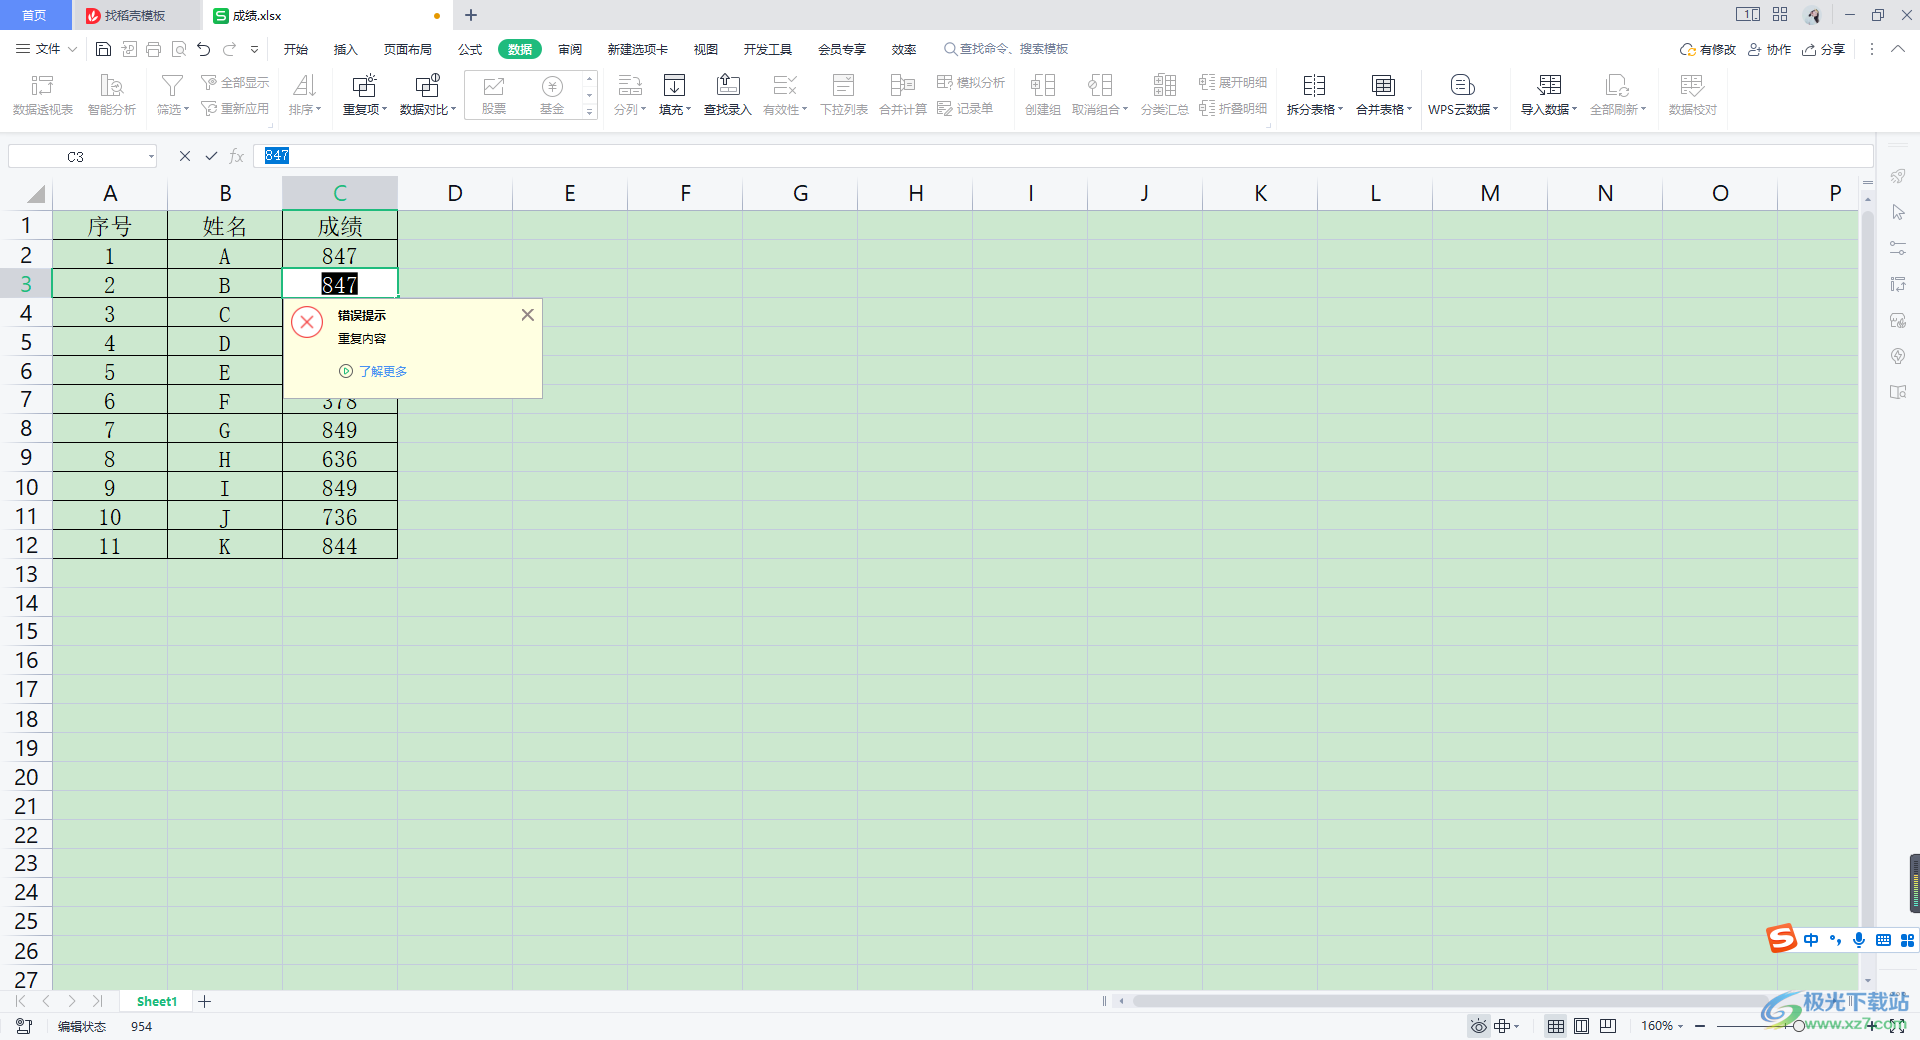Click the zoom out minus button
Viewport: 1920px width, 1040px height.
(x=1700, y=1026)
